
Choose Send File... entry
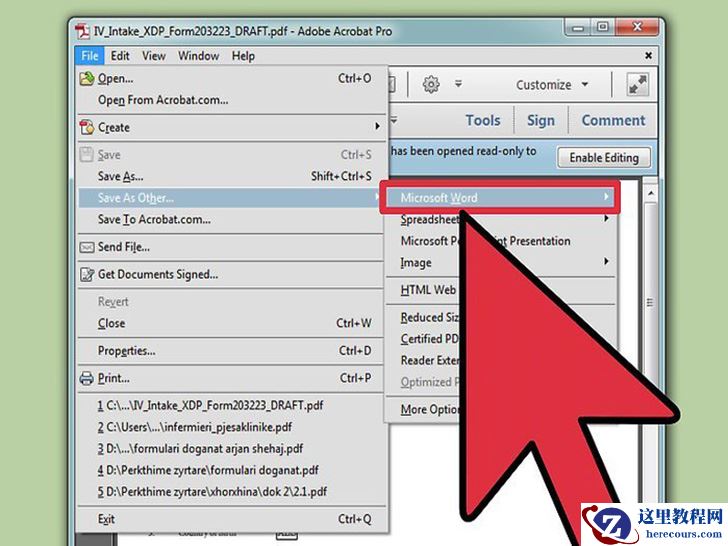coord(232,247)
